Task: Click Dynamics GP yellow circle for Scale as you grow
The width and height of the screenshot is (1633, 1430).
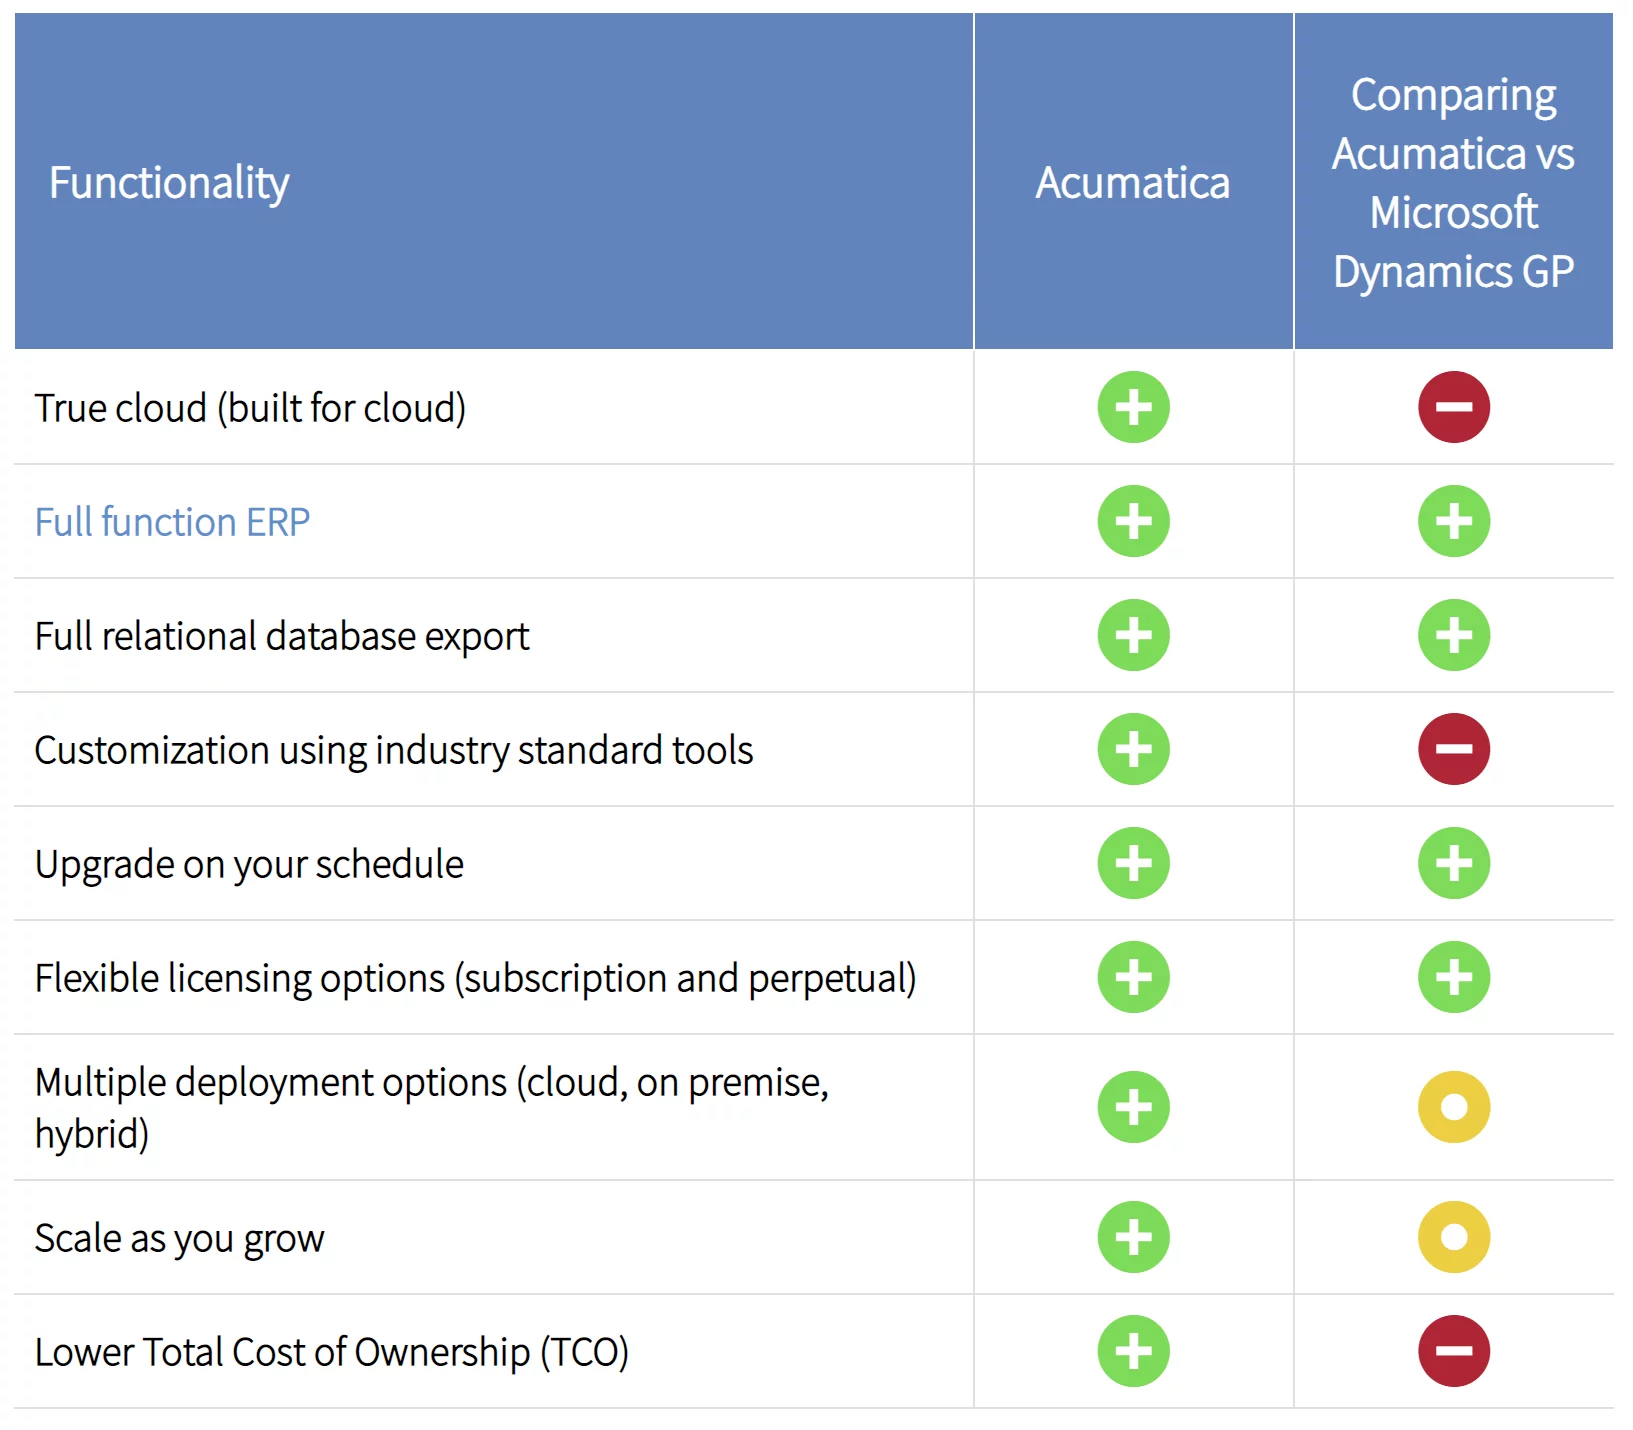Action: click(1453, 1237)
